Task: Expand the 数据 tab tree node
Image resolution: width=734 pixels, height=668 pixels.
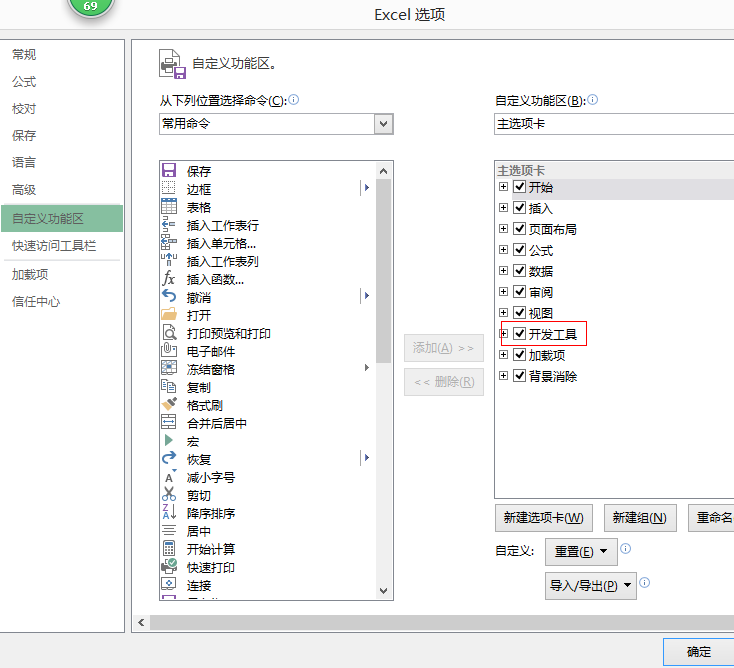Action: coord(503,271)
